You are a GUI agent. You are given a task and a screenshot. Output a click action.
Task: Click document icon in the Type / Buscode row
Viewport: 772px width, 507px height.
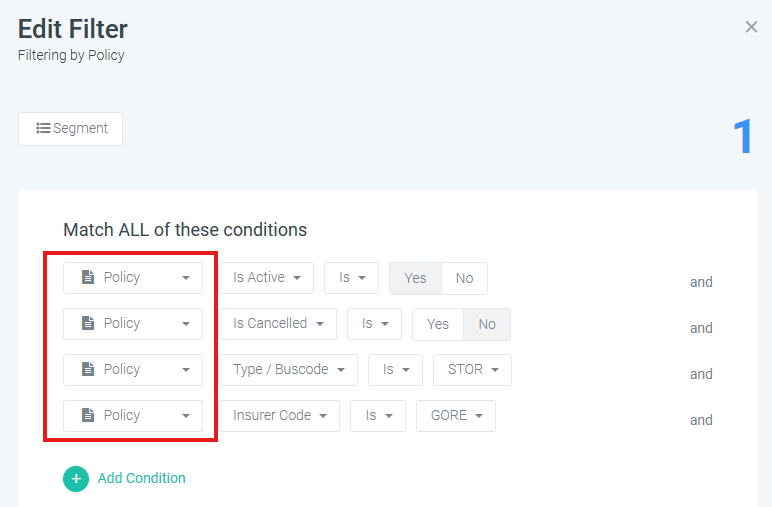point(88,369)
